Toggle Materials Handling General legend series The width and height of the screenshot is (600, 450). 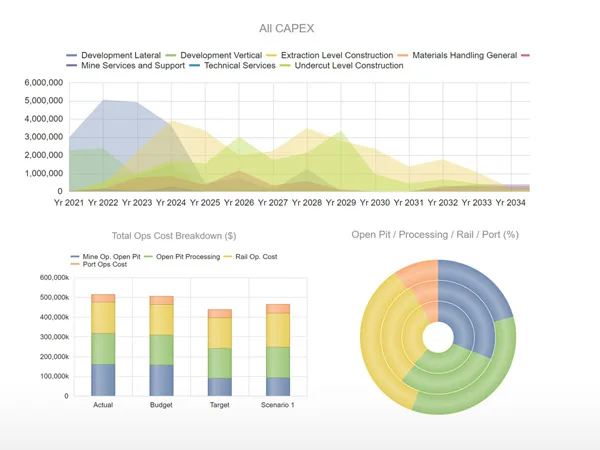pos(458,55)
